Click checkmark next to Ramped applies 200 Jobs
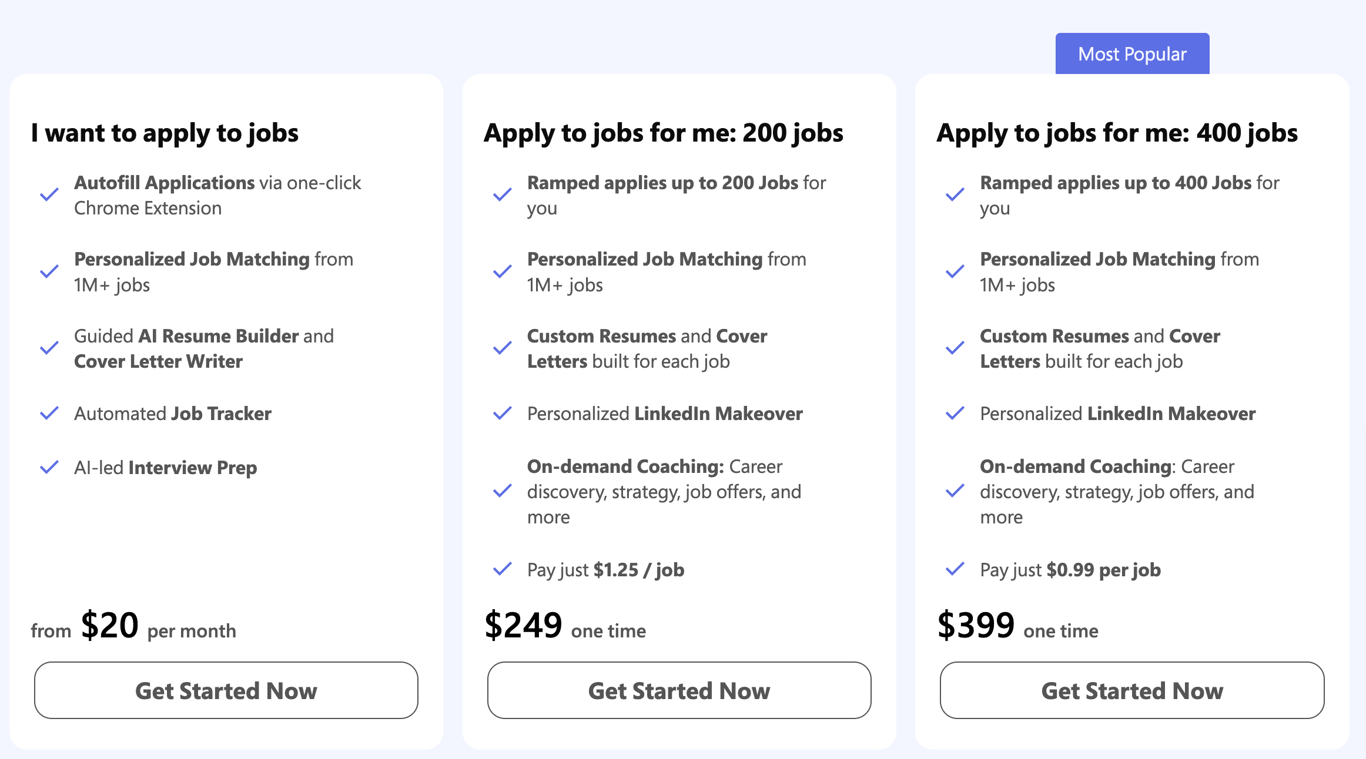This screenshot has height=759, width=1366. pos(502,195)
